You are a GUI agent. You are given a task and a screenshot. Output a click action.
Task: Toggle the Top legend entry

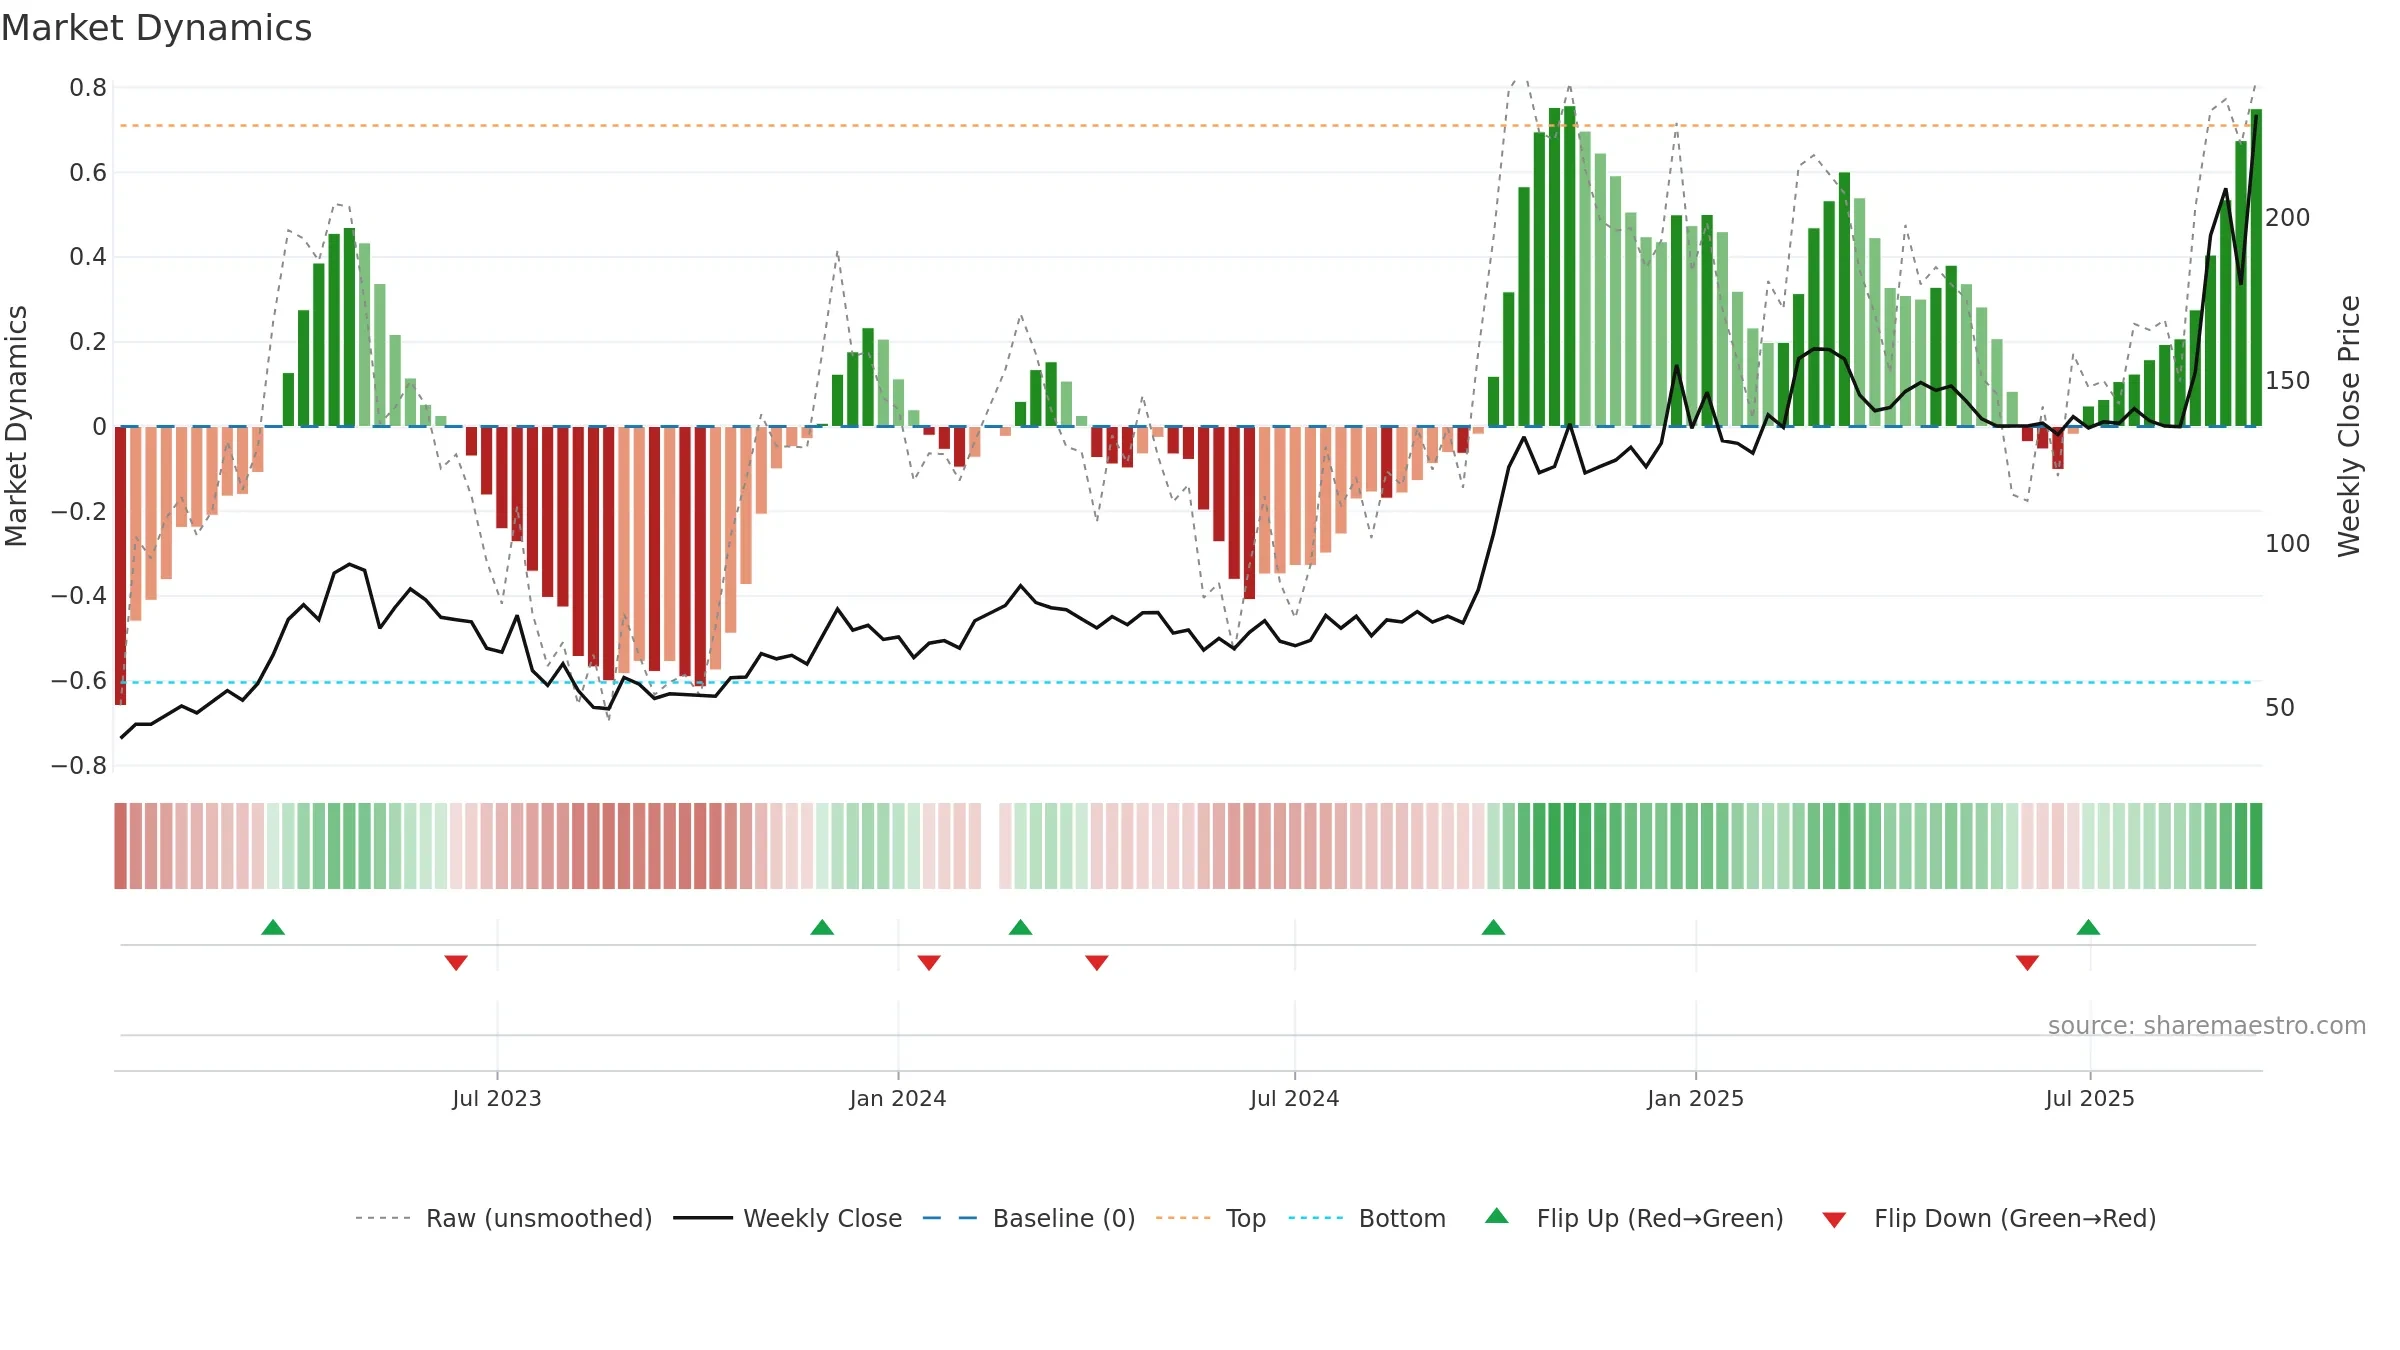tap(1211, 1218)
